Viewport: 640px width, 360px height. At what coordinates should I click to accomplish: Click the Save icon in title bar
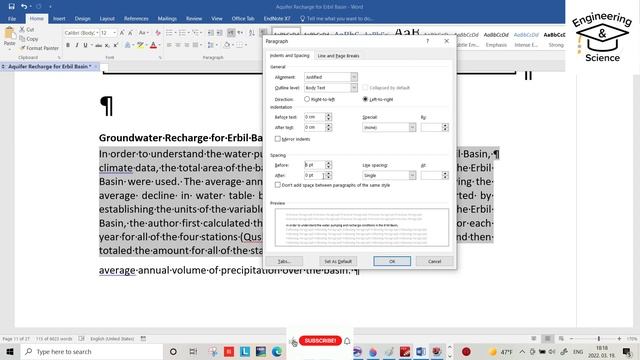click(11, 6)
